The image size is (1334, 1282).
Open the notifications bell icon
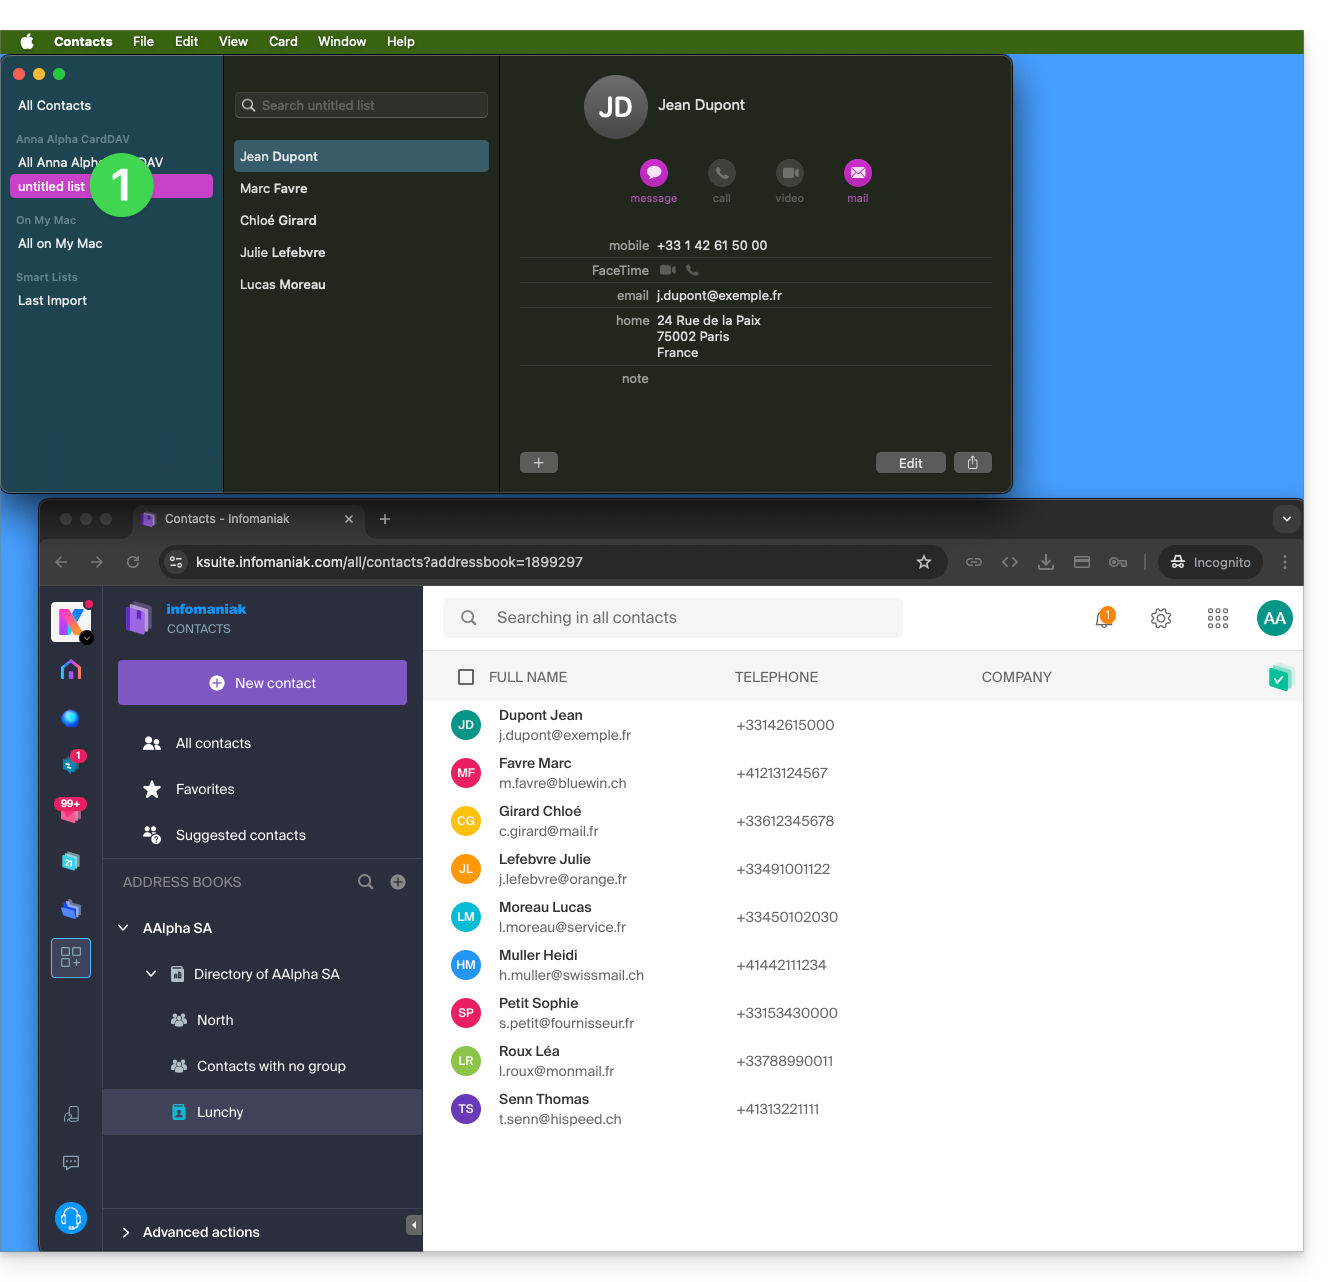[x=1104, y=618]
